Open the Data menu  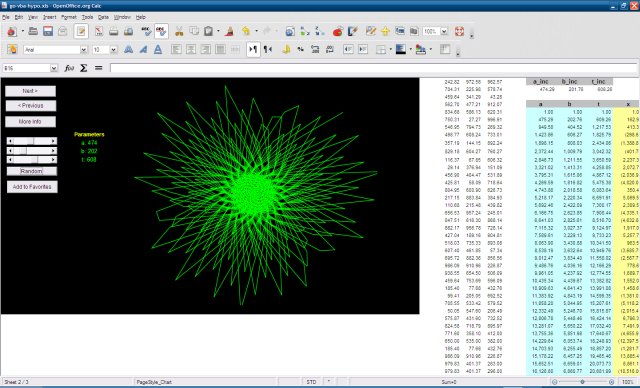coord(103,17)
